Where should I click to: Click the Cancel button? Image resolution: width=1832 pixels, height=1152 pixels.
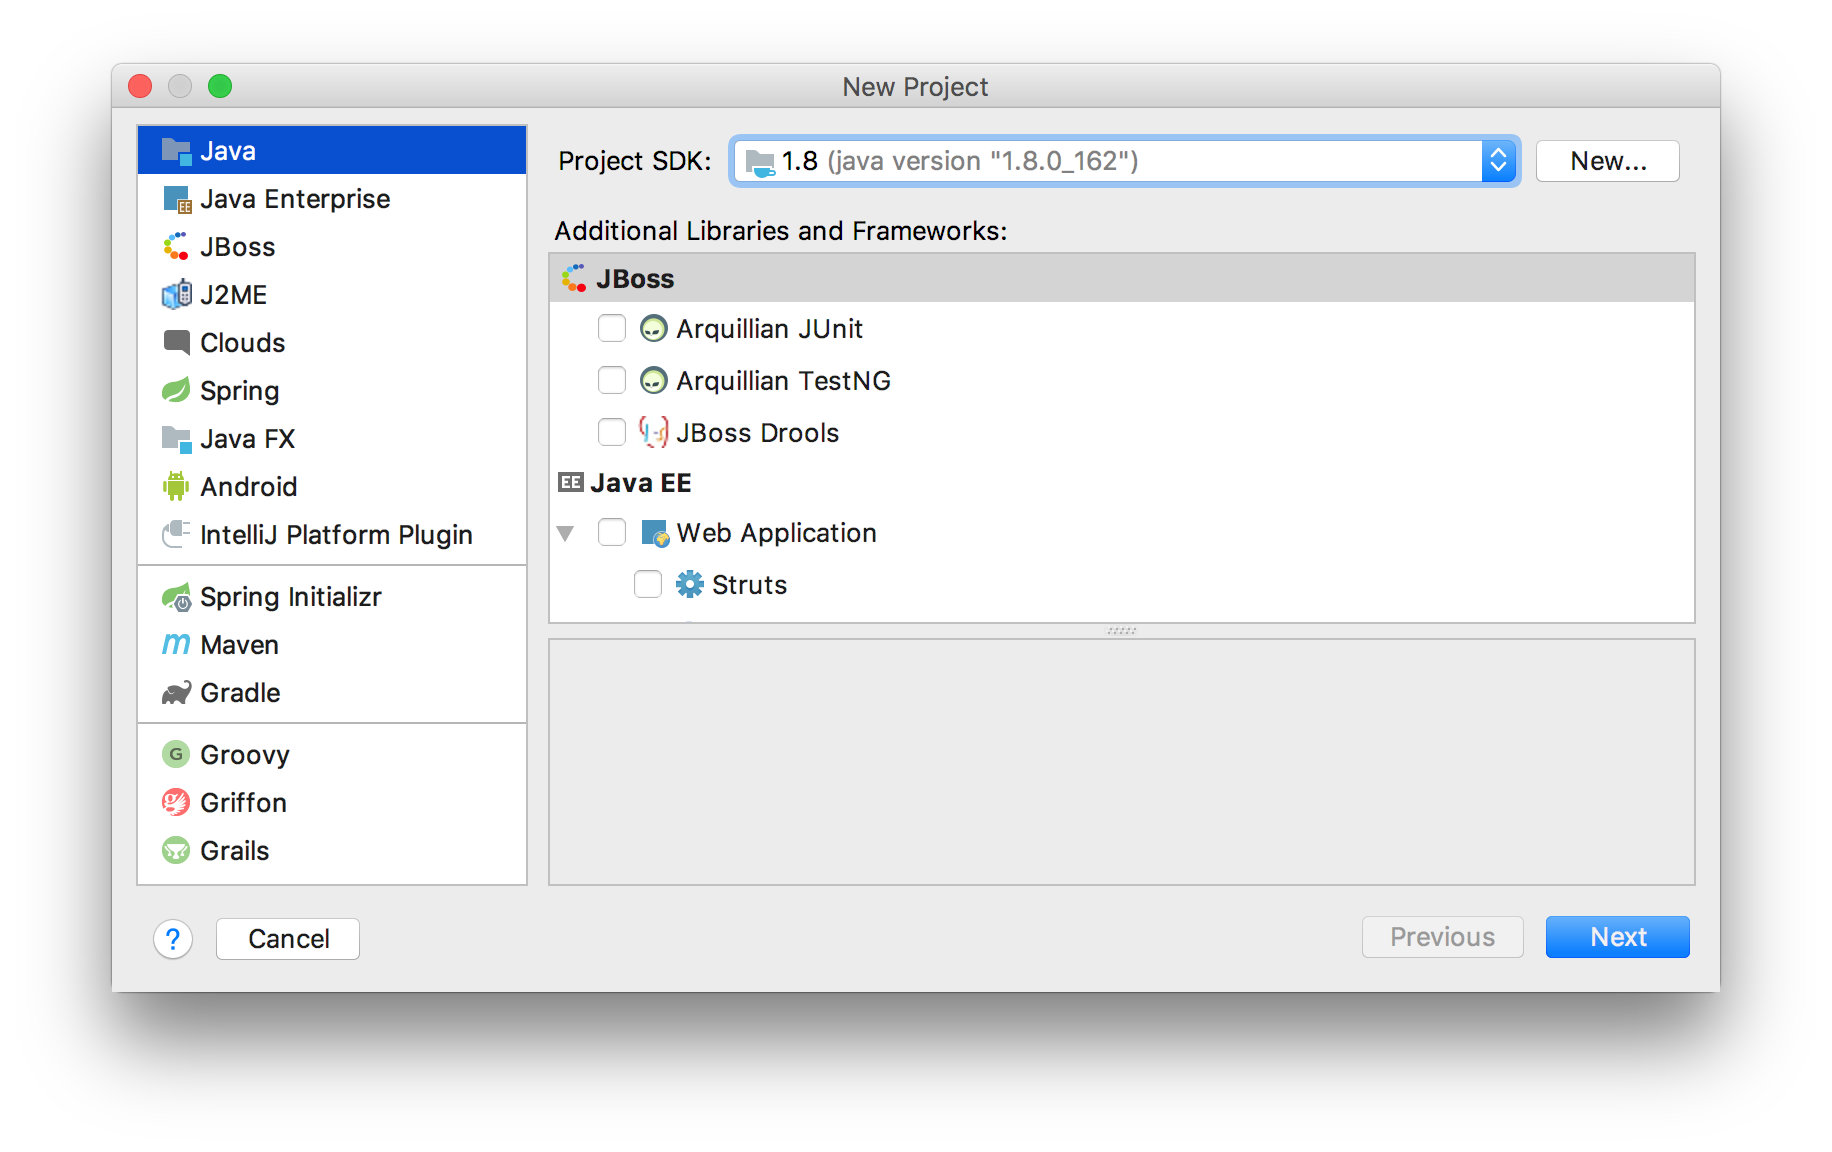point(288,939)
